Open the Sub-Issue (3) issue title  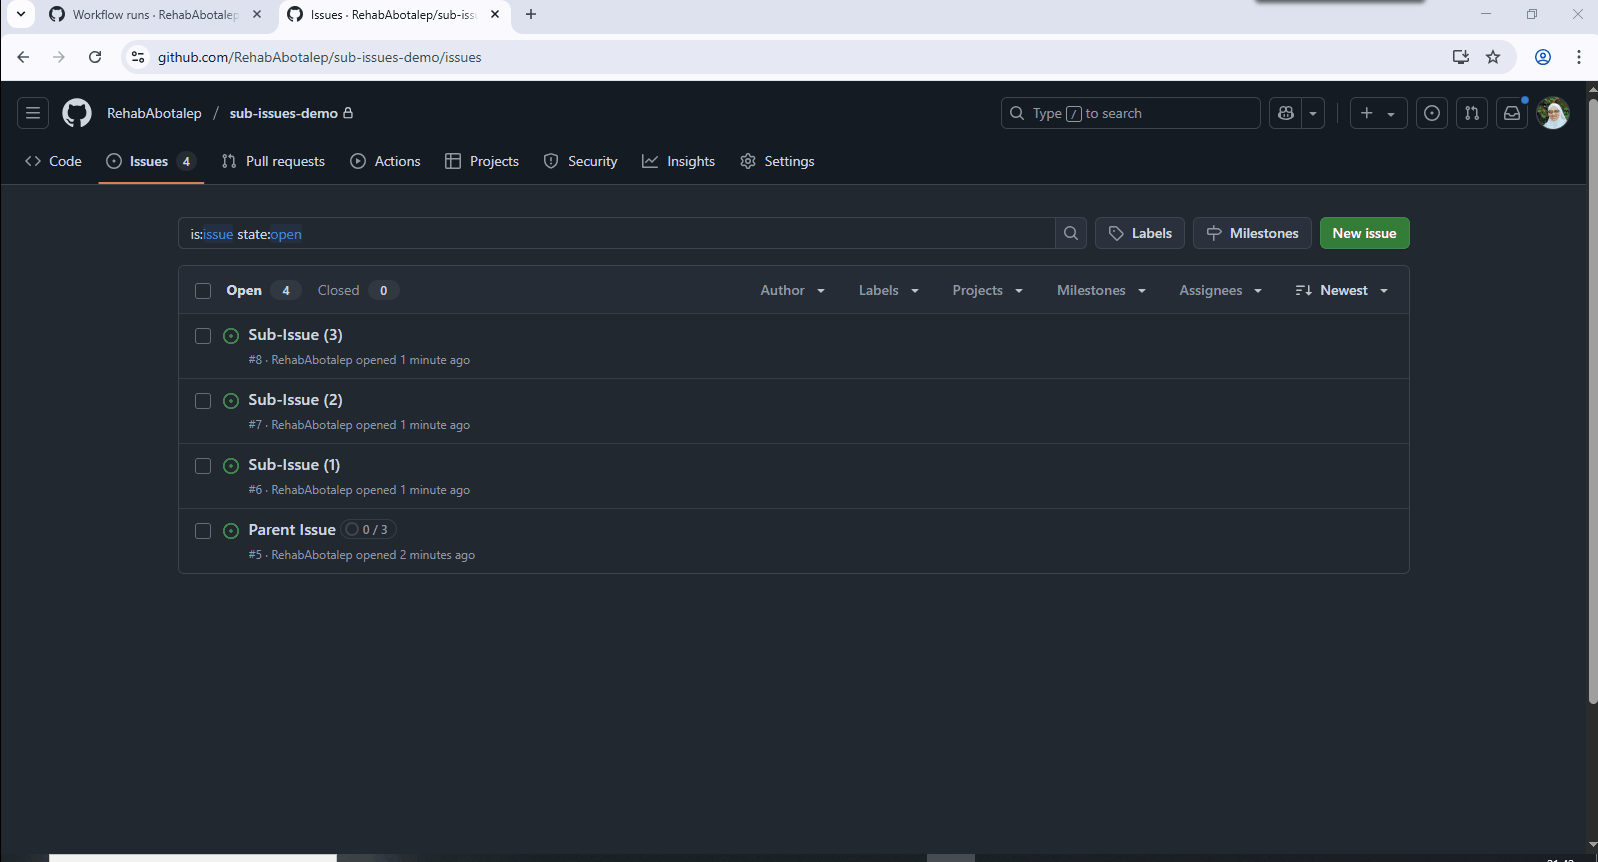point(295,334)
